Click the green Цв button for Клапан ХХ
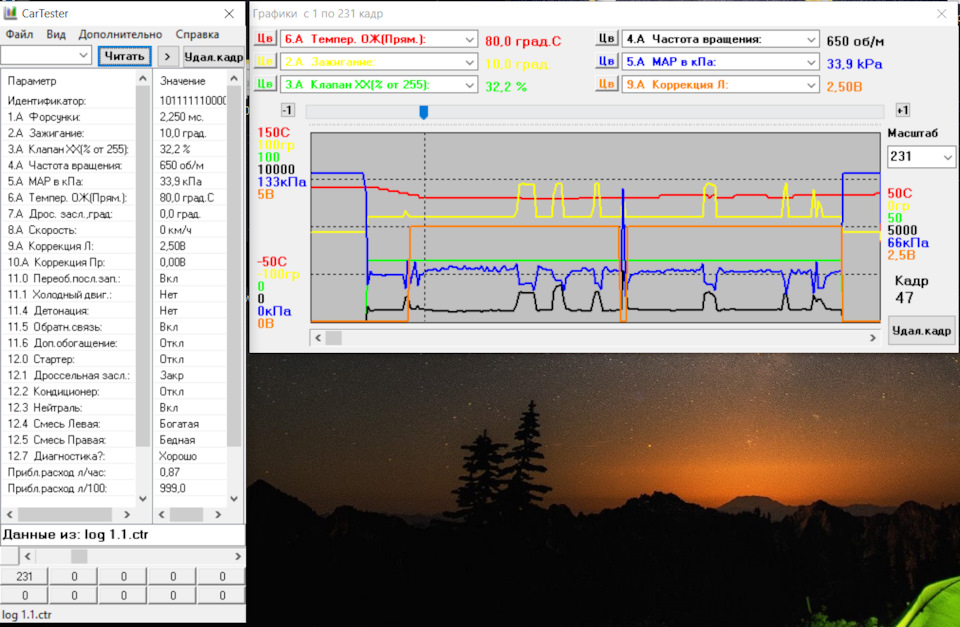This screenshot has width=960, height=627. pos(265,85)
